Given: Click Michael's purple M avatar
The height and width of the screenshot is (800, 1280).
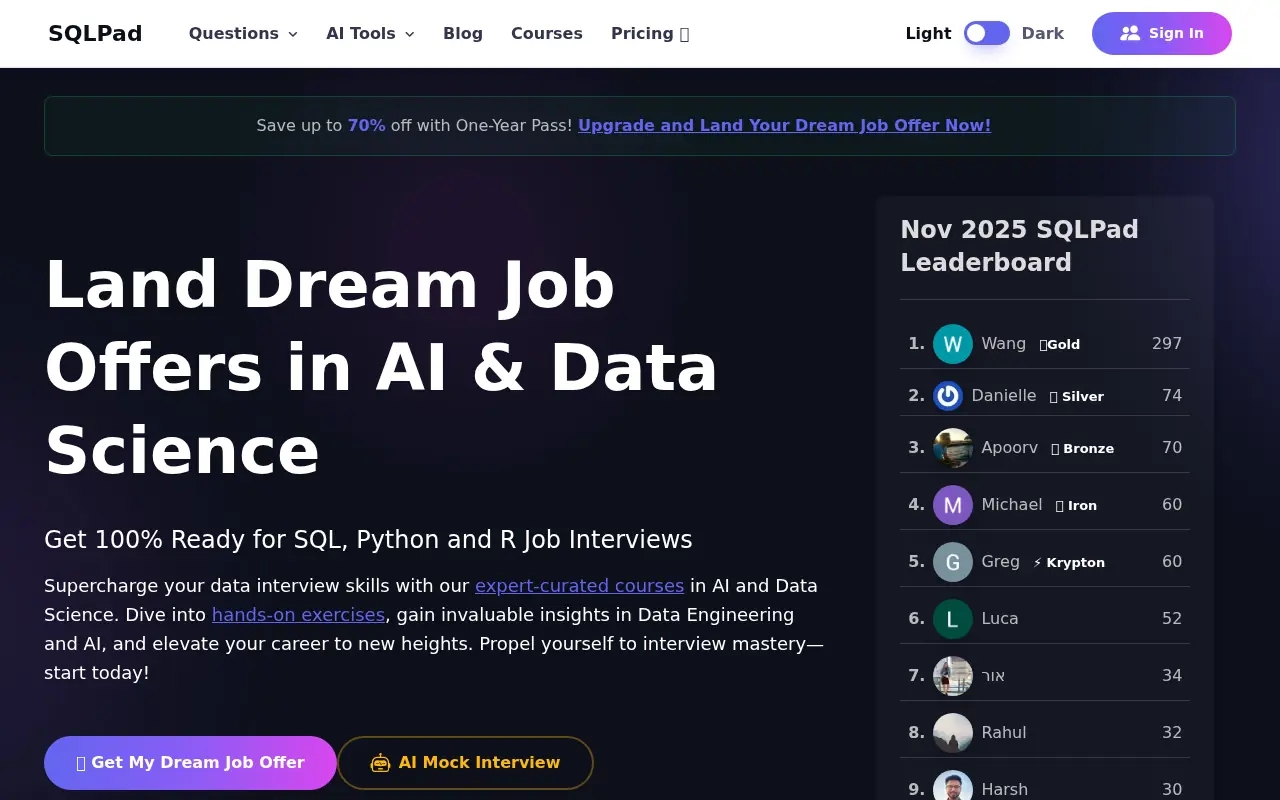Looking at the screenshot, I should (953, 505).
